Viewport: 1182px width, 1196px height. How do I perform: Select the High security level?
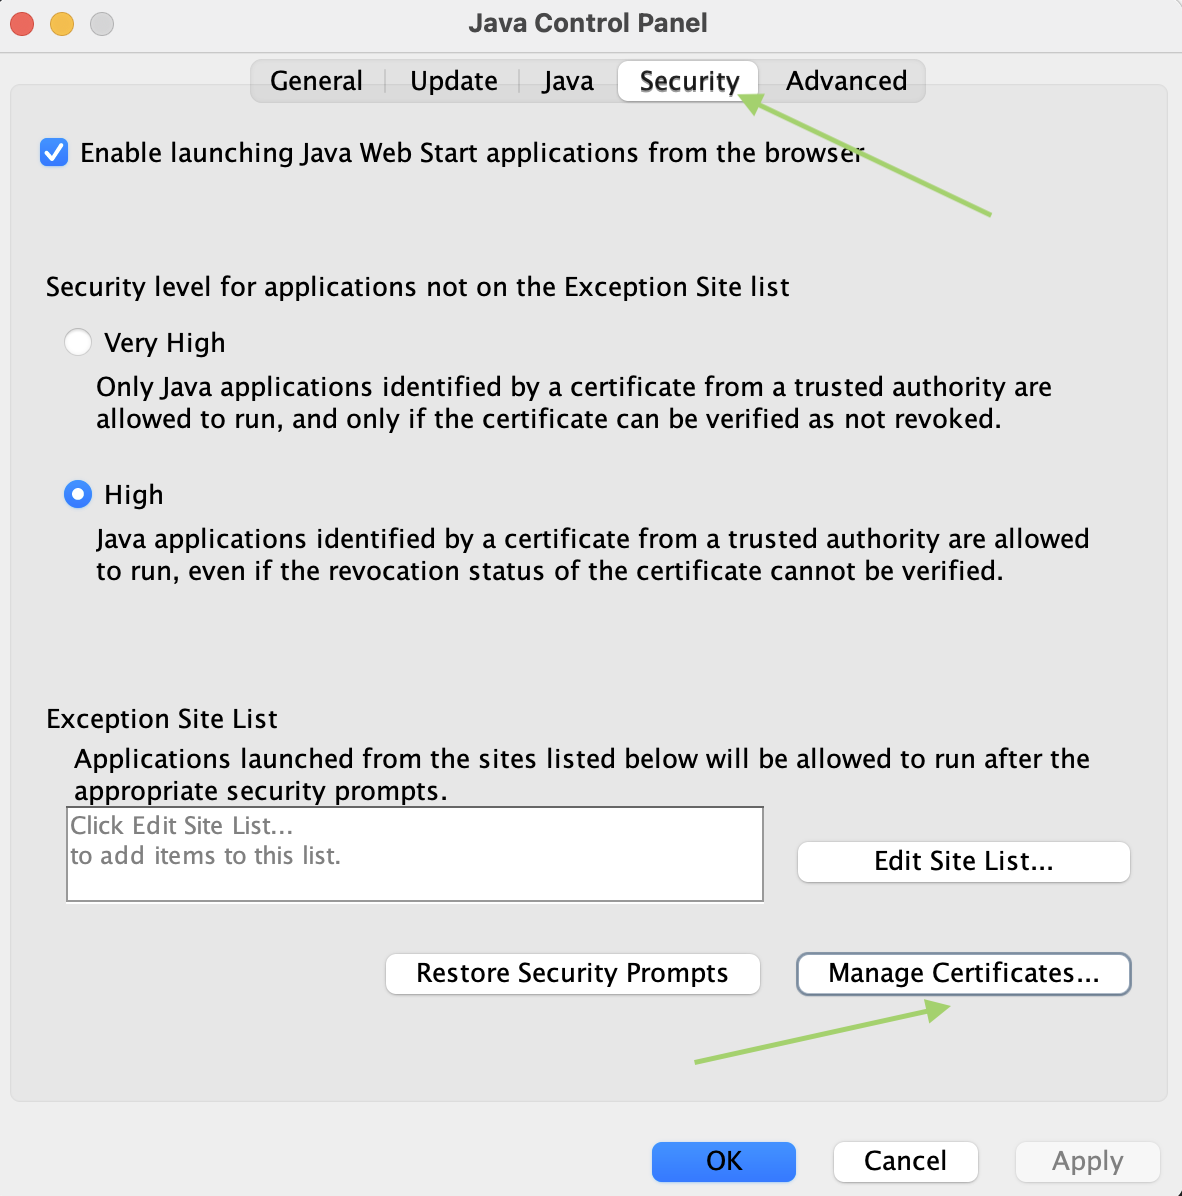[77, 494]
